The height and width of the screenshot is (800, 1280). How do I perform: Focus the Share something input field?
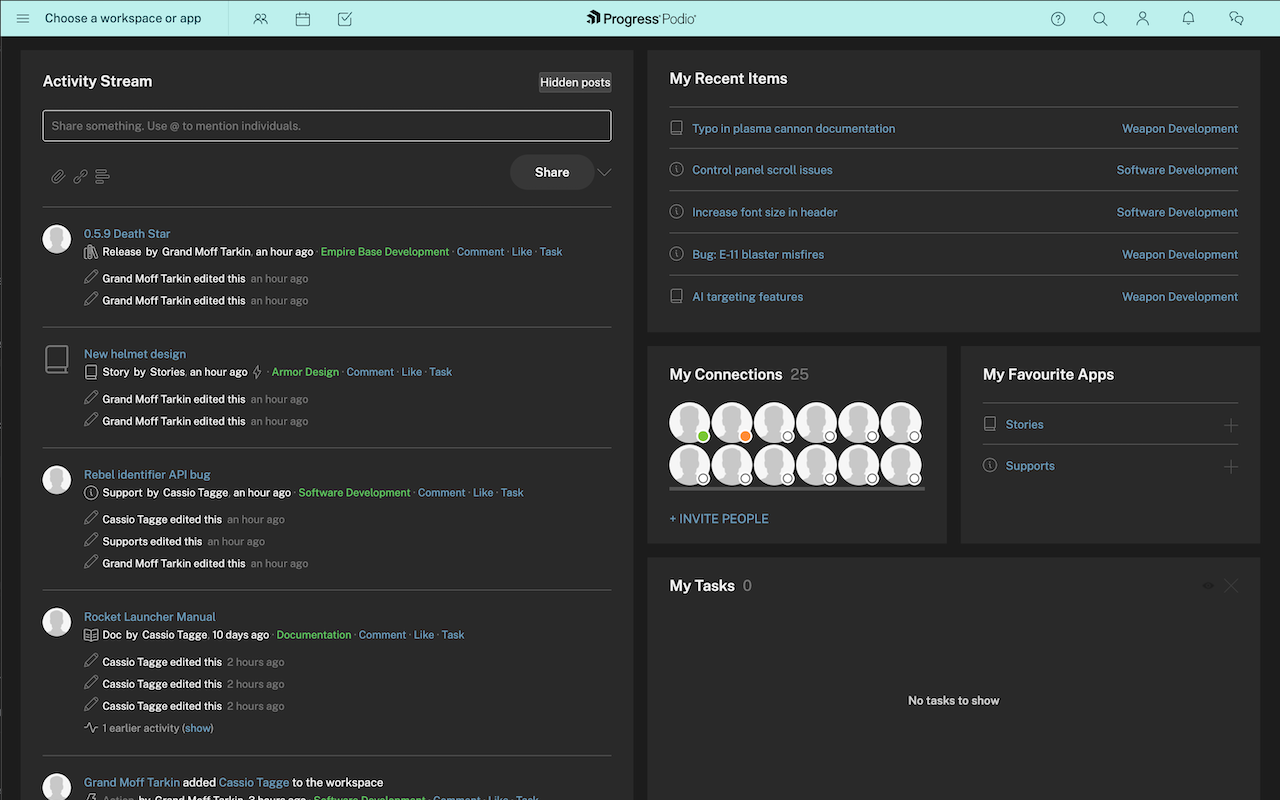coord(327,126)
